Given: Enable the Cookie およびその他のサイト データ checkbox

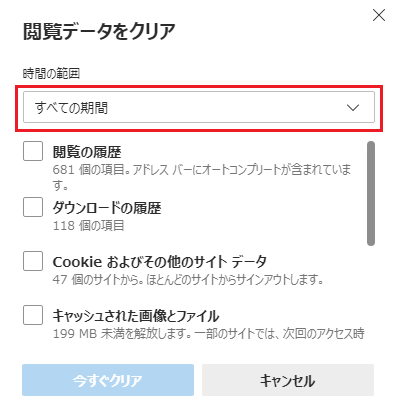Looking at the screenshot, I should pyautogui.click(x=33, y=261).
